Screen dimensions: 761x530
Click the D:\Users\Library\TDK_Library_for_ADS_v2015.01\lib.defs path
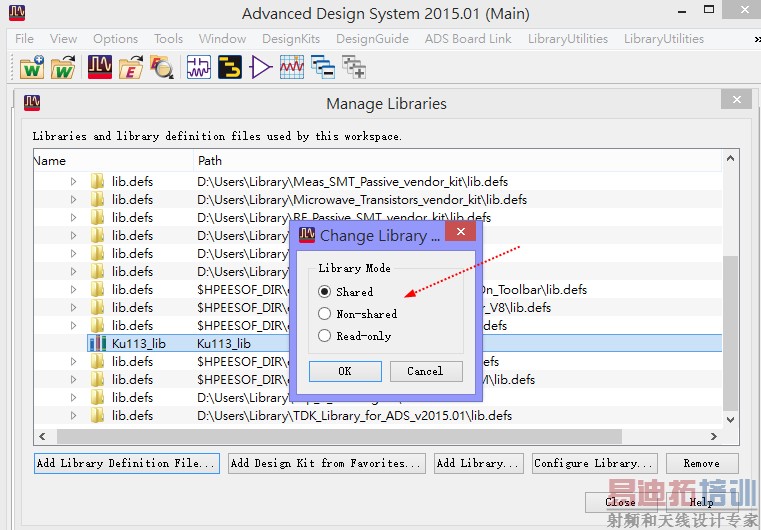tap(354, 416)
